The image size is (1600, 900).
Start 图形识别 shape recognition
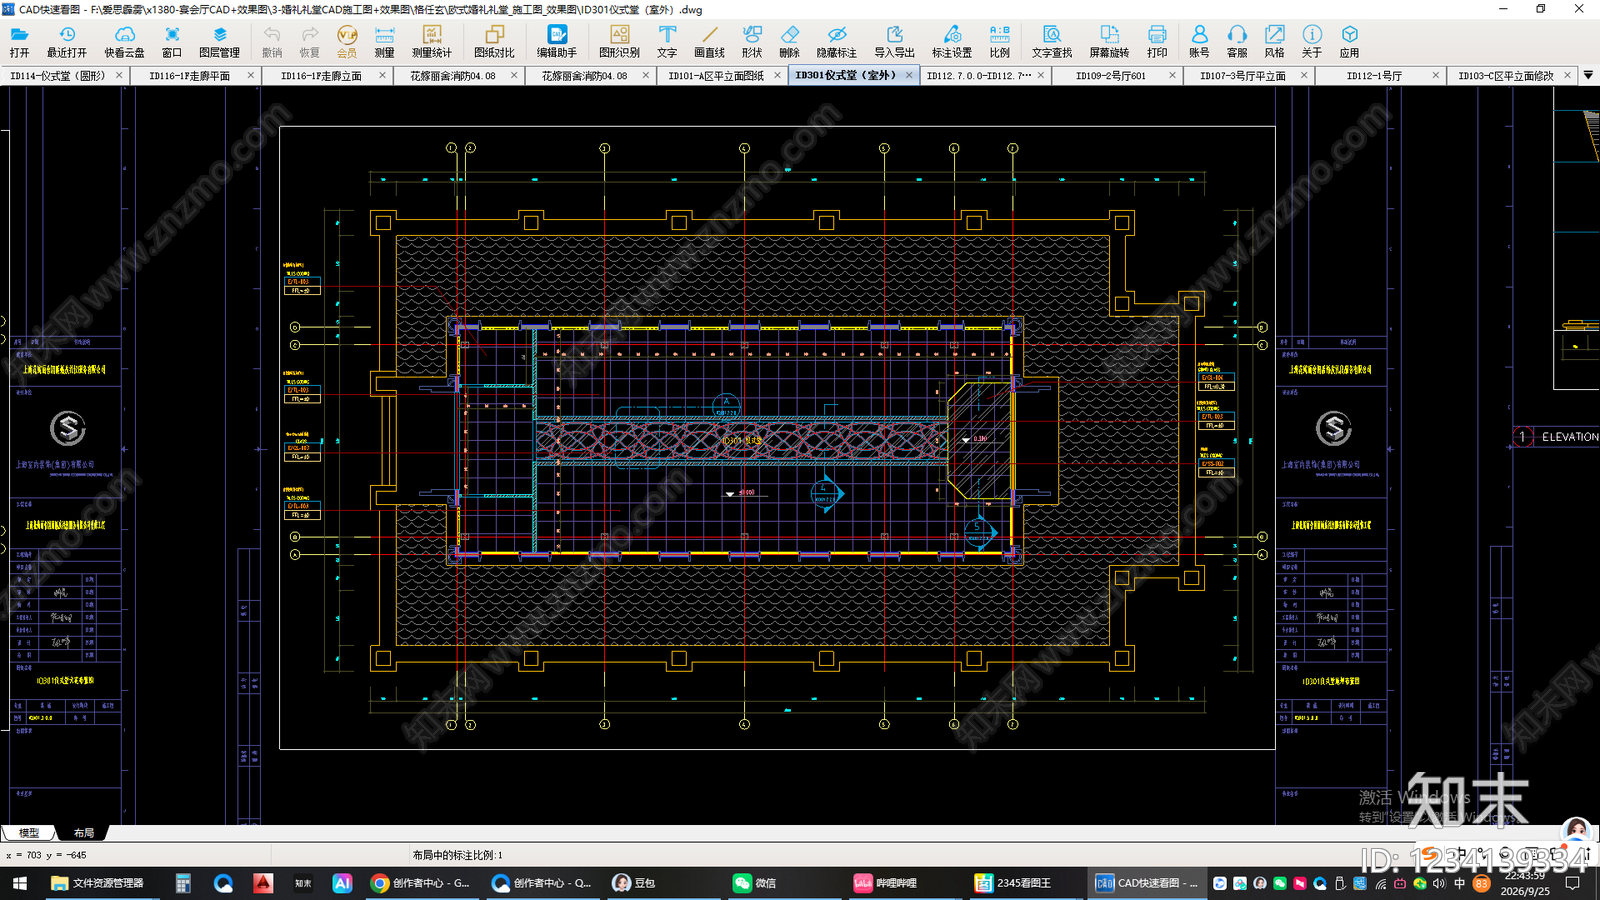(619, 41)
